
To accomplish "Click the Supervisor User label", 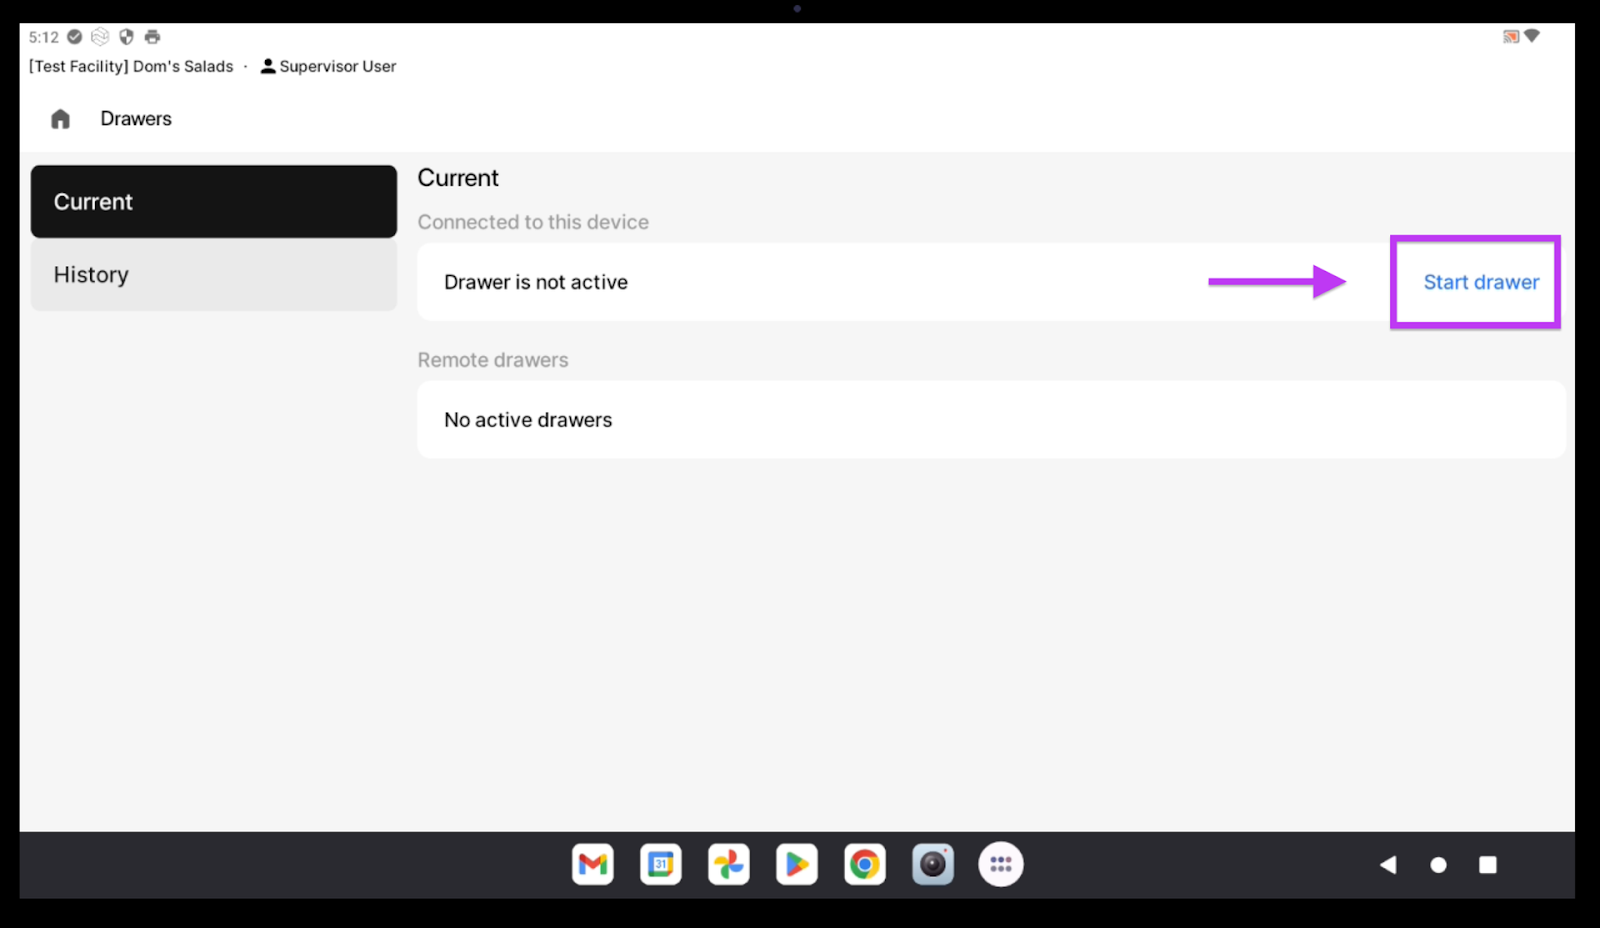I will coord(337,66).
